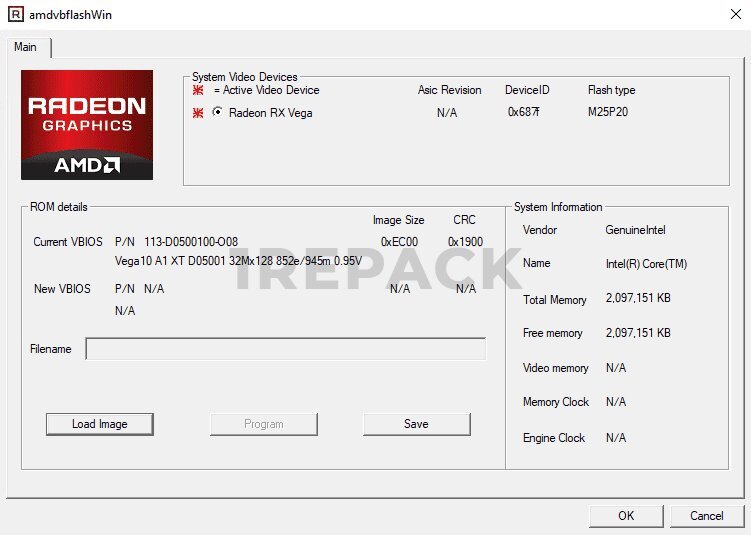This screenshot has width=751, height=535.
Task: Click the Filename text field
Action: click(286, 349)
